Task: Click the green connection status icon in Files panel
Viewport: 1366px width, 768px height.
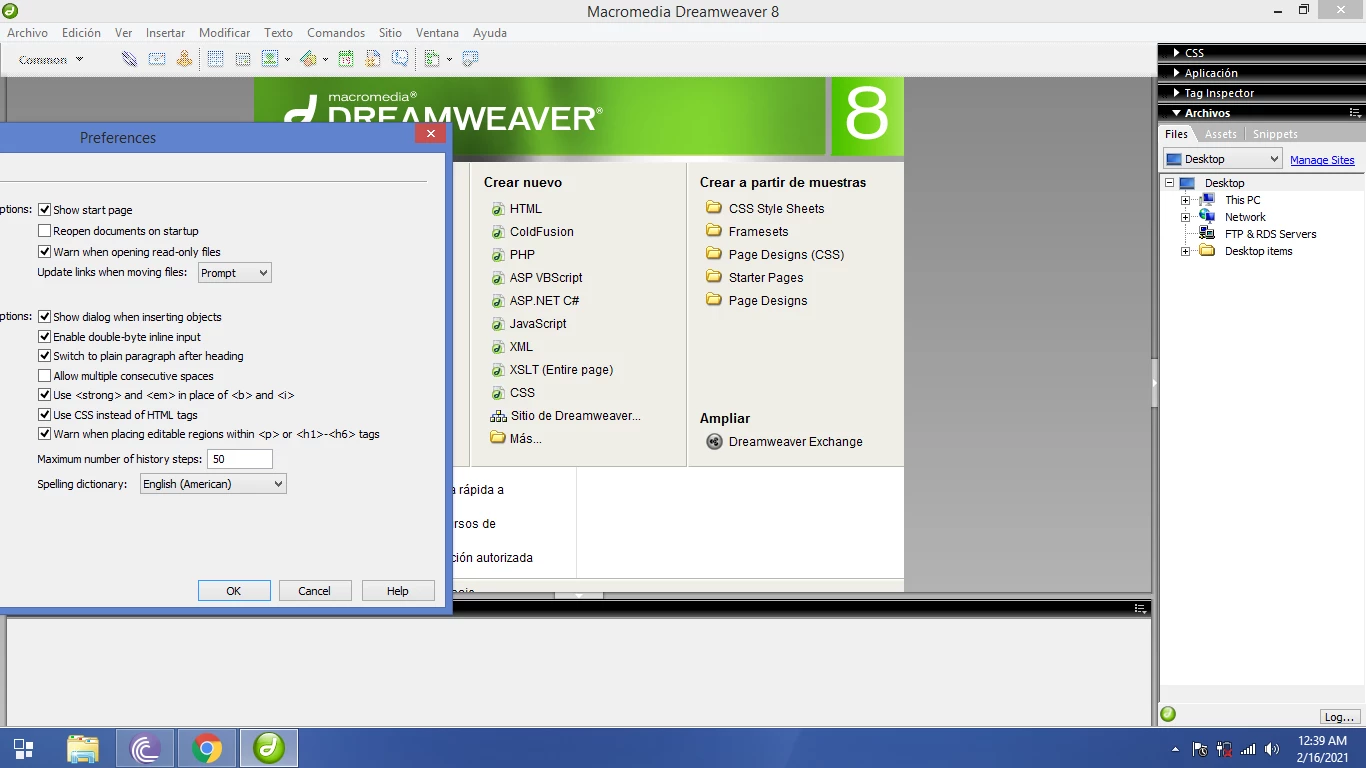Action: coord(1168,714)
